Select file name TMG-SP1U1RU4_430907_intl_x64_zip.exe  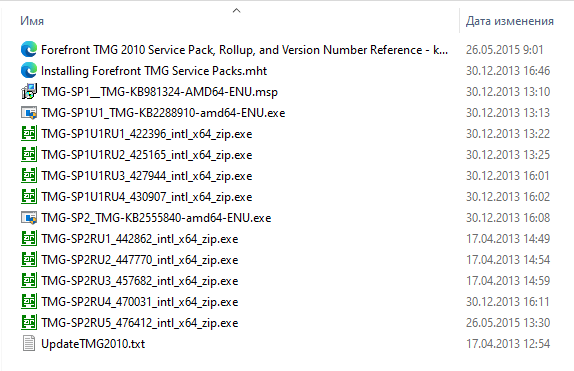(146, 197)
